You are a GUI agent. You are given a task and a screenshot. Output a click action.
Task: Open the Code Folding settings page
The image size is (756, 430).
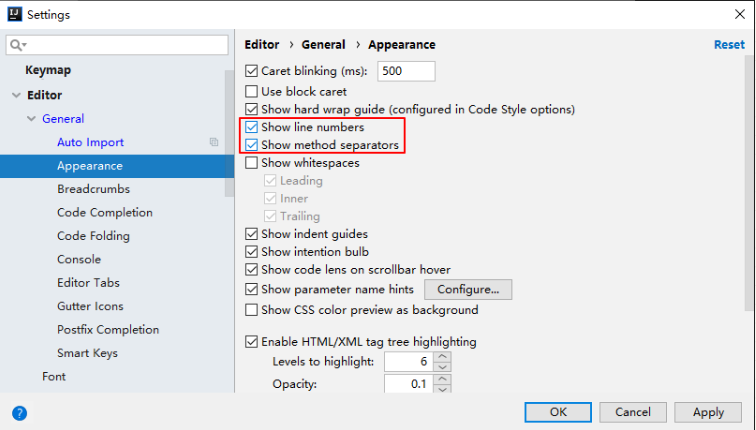pos(93,236)
